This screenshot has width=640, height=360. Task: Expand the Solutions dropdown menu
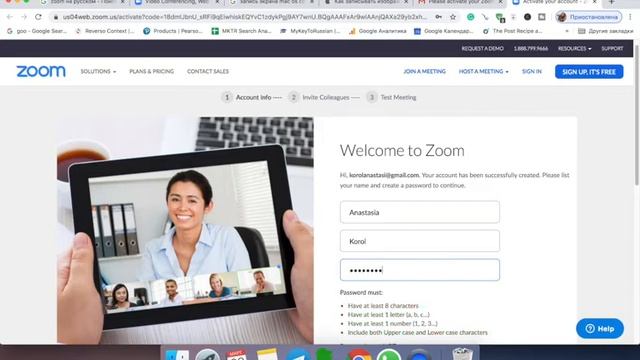98,71
